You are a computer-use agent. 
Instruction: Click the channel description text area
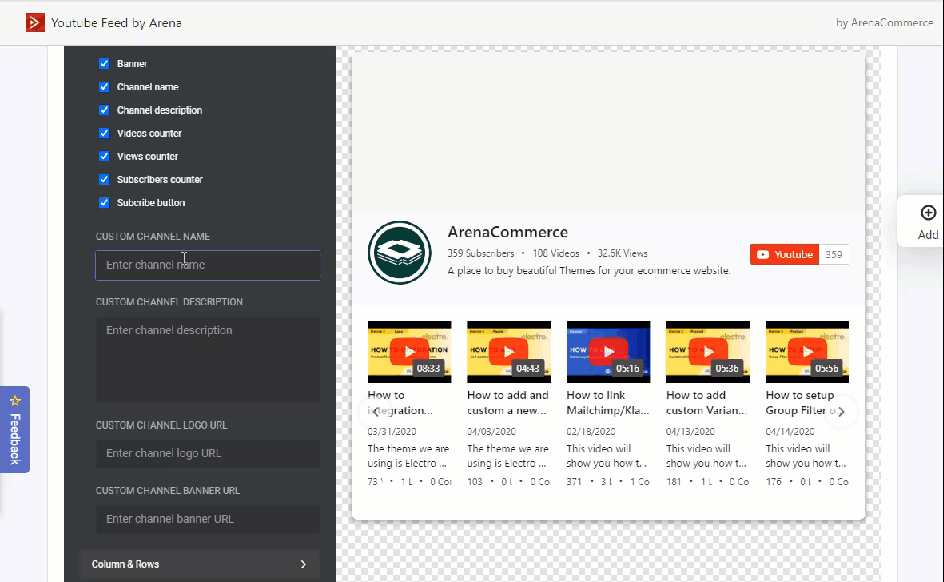pyautogui.click(x=208, y=359)
